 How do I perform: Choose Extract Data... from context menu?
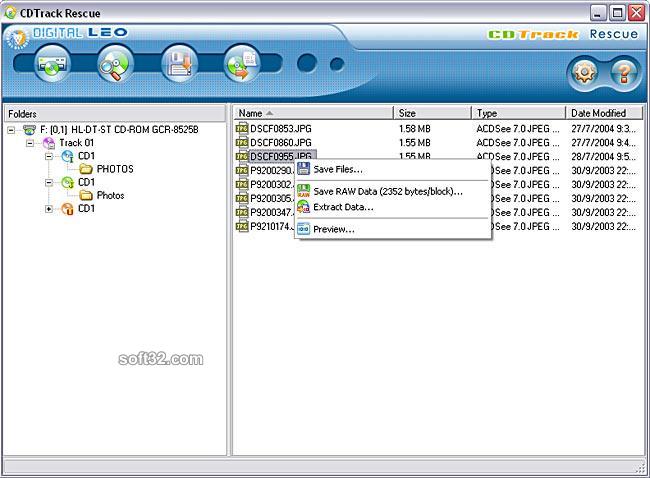click(393, 207)
